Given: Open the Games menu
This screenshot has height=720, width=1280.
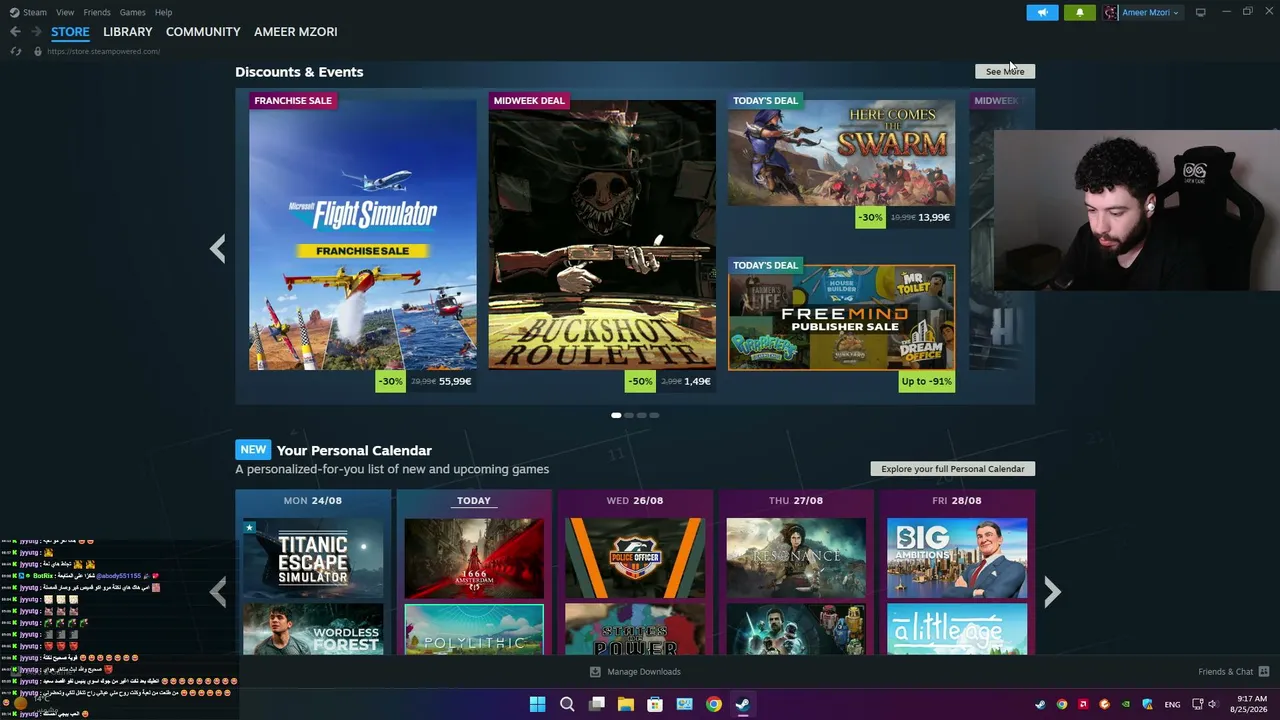Looking at the screenshot, I should pos(132,12).
